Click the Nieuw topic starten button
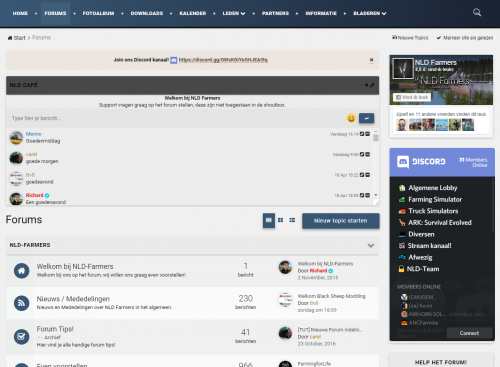Viewport: 500px width, 367px height. point(341,221)
